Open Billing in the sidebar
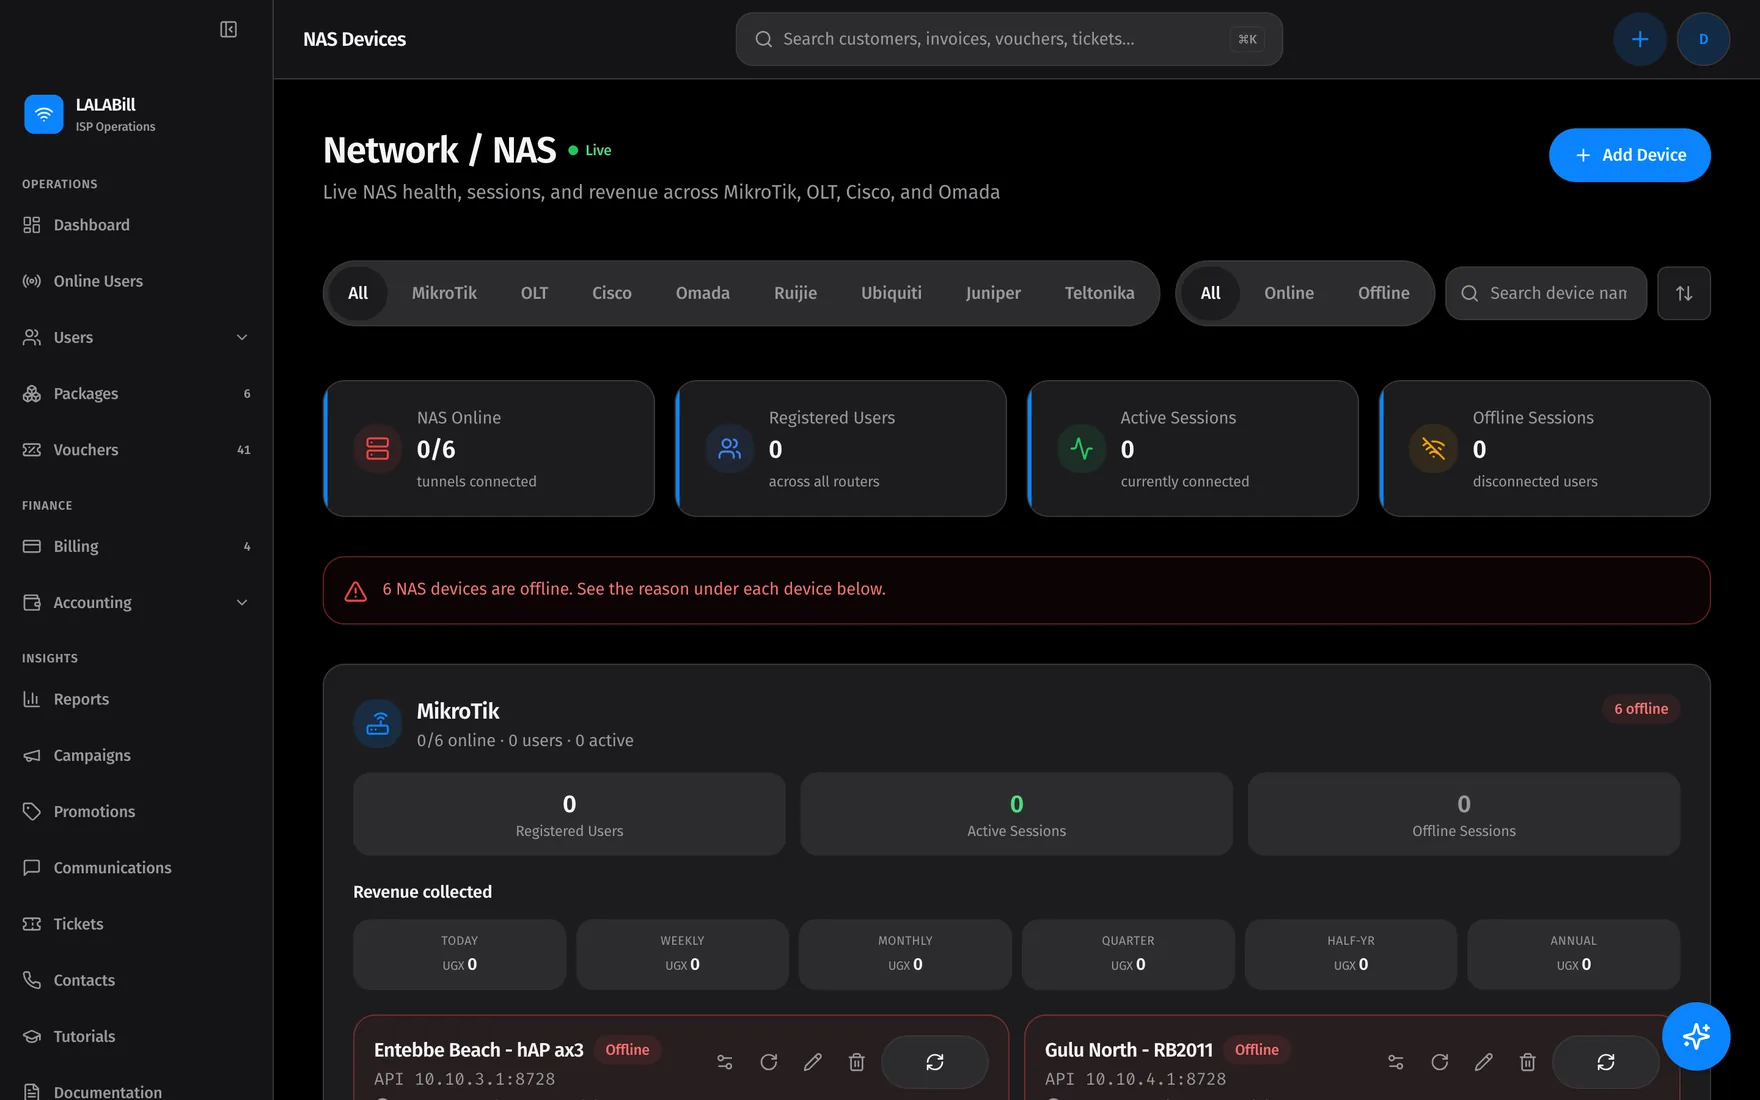Image resolution: width=1760 pixels, height=1100 pixels. click(x=136, y=546)
